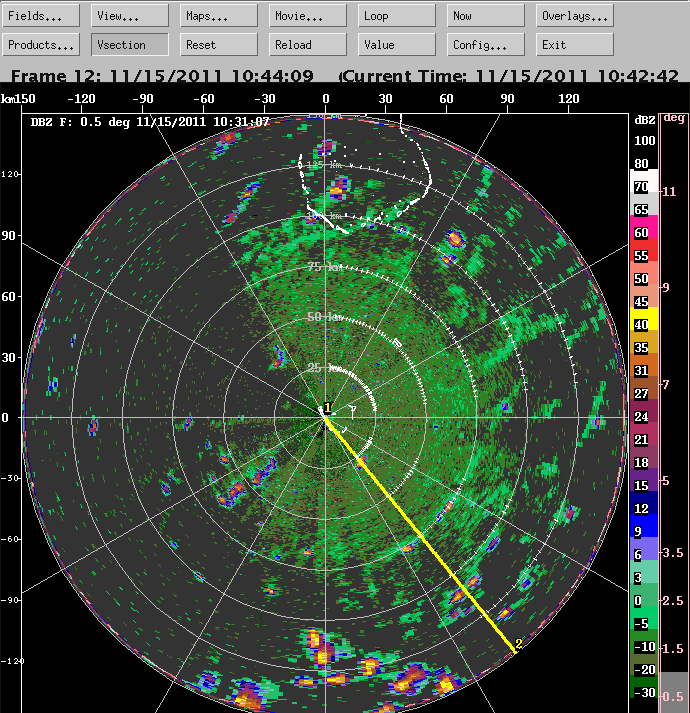Open the Overlays... menu

point(575,16)
